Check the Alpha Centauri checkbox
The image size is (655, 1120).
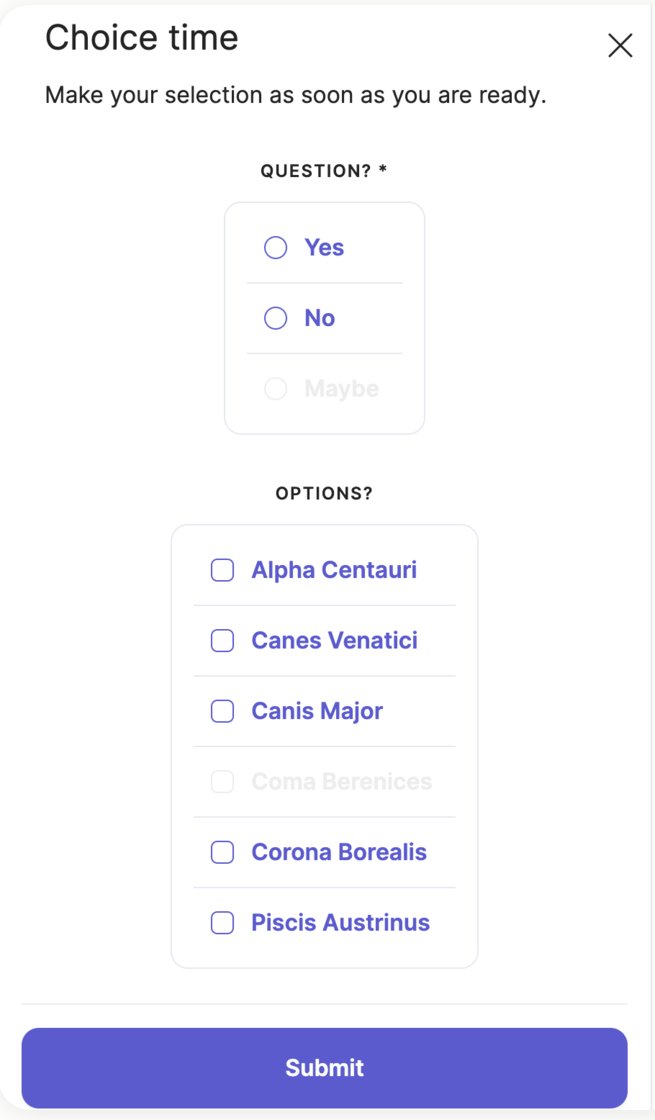pos(222,570)
